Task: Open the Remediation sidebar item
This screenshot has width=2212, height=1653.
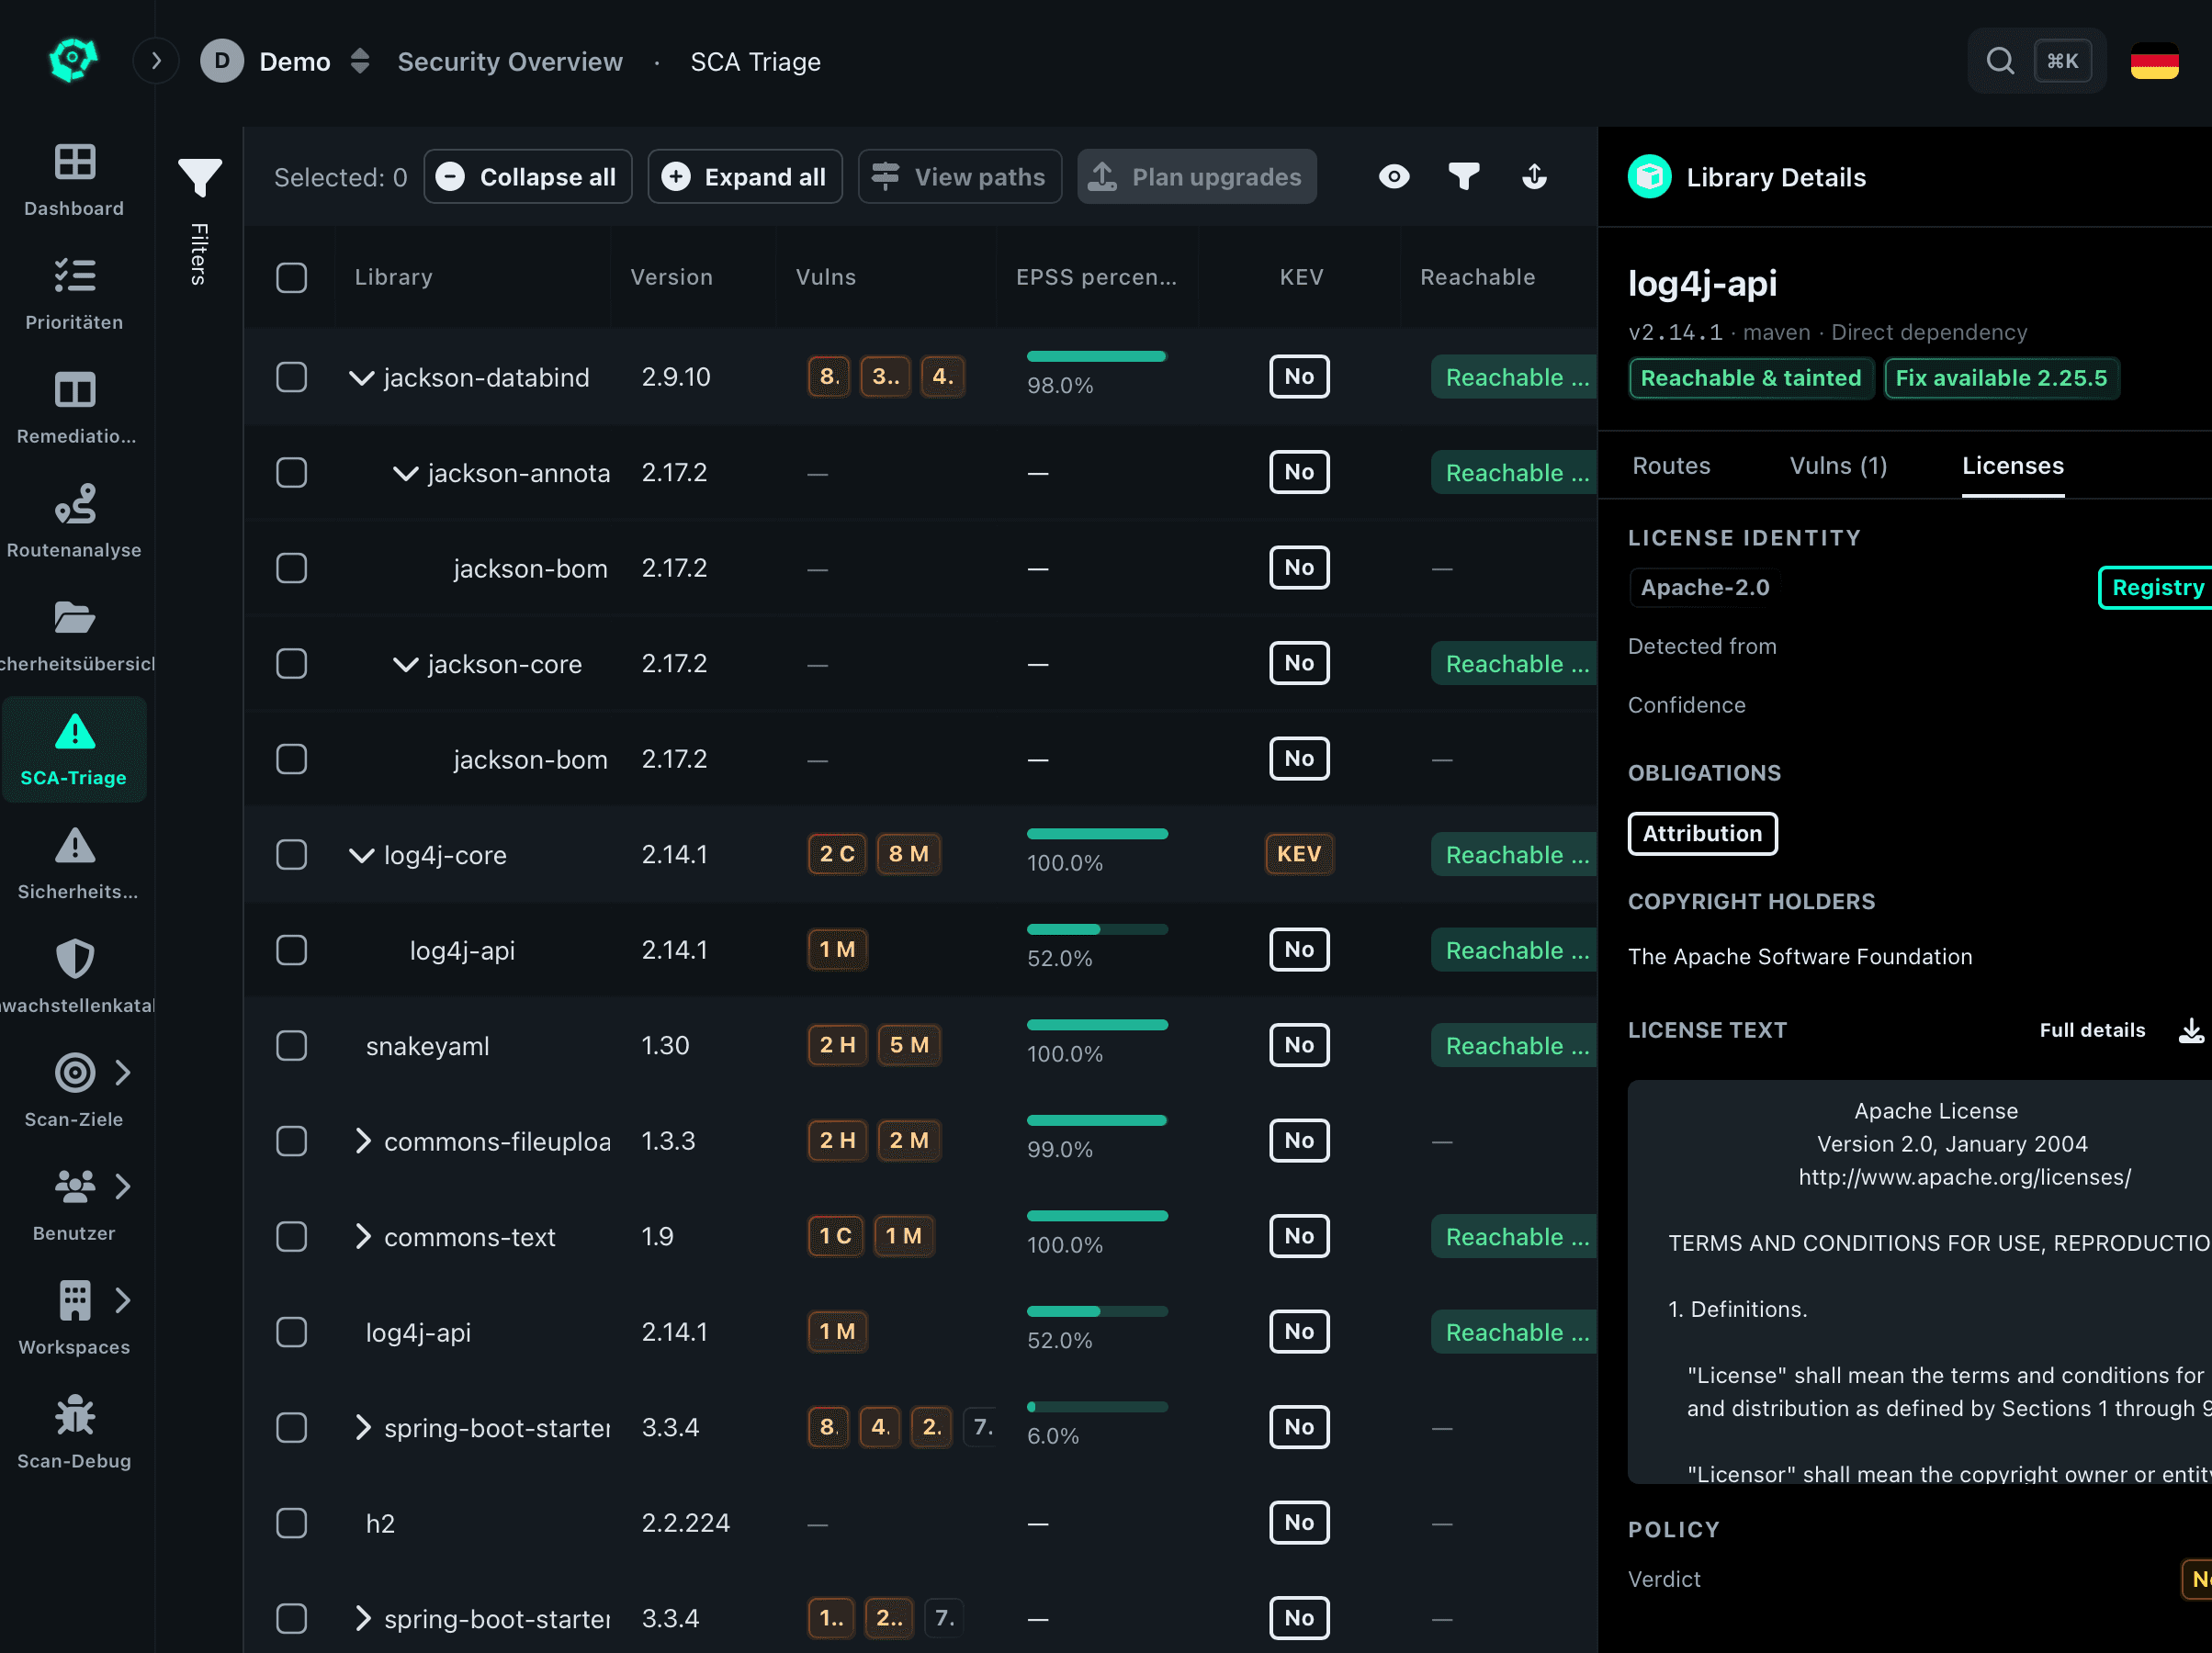Action: click(x=74, y=408)
